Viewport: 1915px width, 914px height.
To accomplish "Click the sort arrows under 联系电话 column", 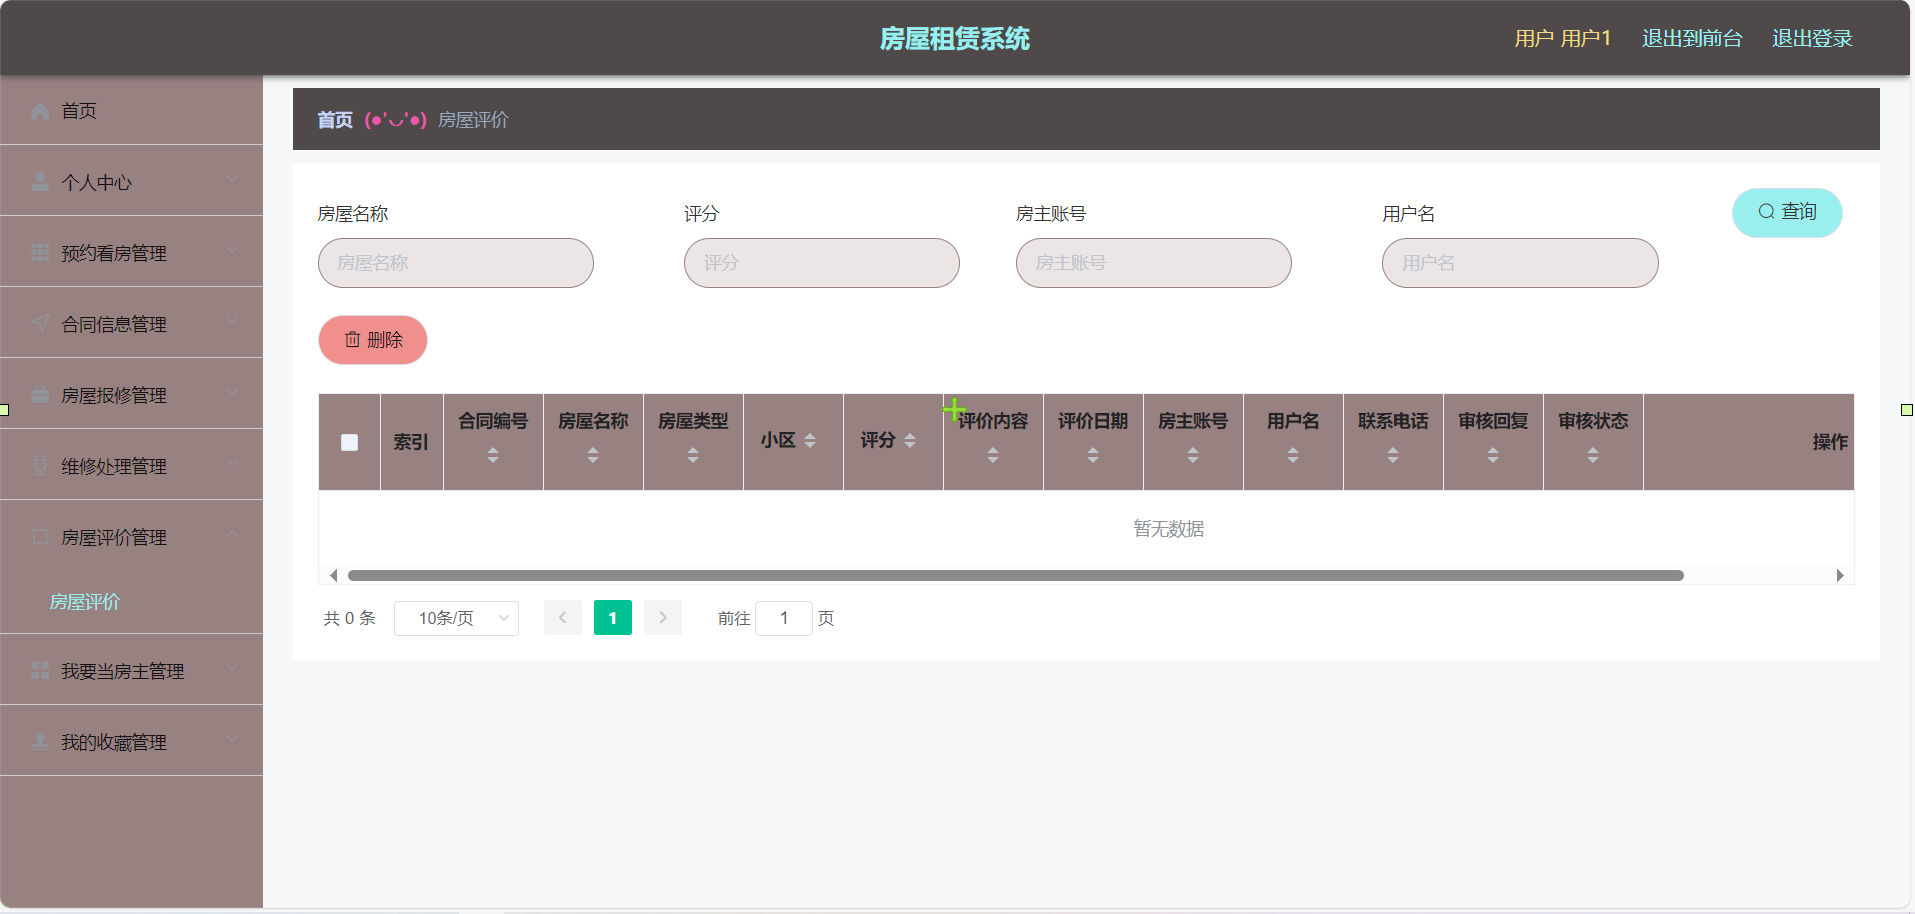I will (x=1393, y=455).
